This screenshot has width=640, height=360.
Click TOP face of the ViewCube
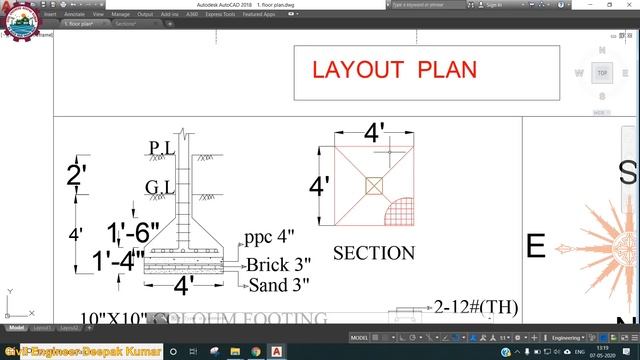[x=602, y=73]
